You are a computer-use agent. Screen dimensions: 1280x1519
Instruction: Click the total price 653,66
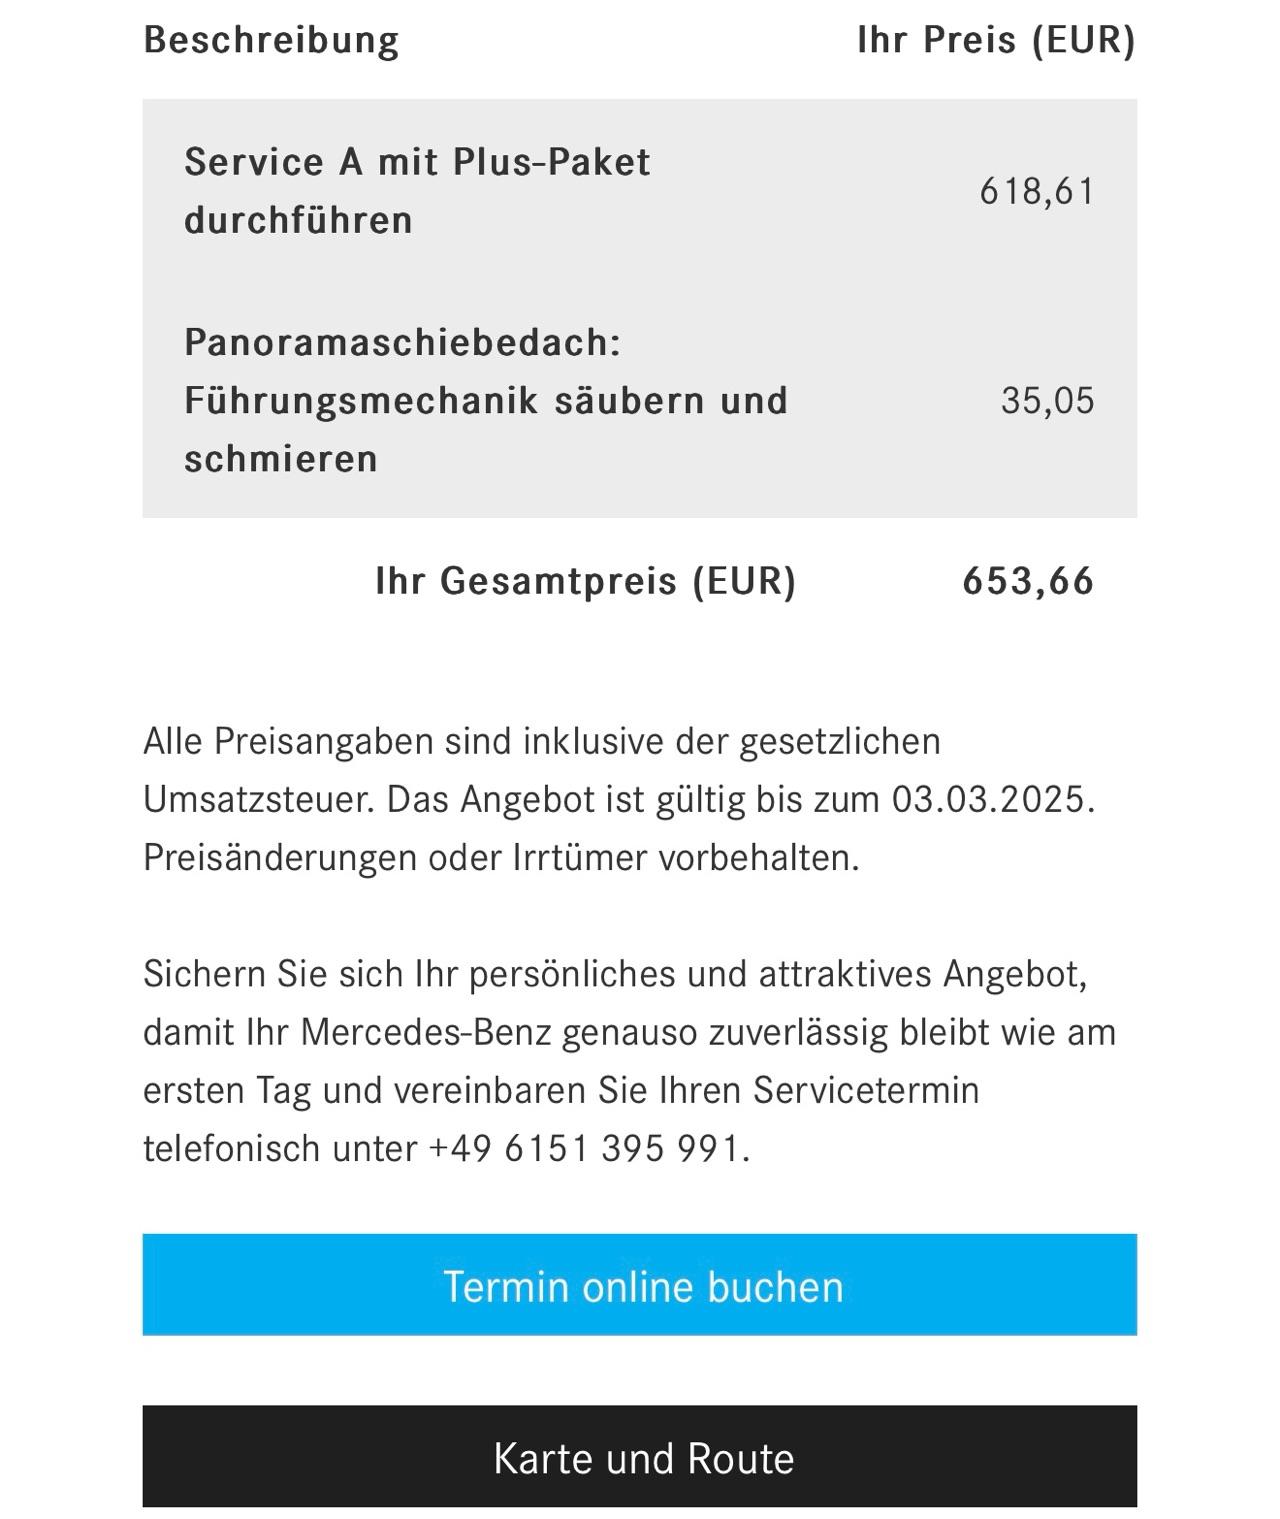[1029, 581]
